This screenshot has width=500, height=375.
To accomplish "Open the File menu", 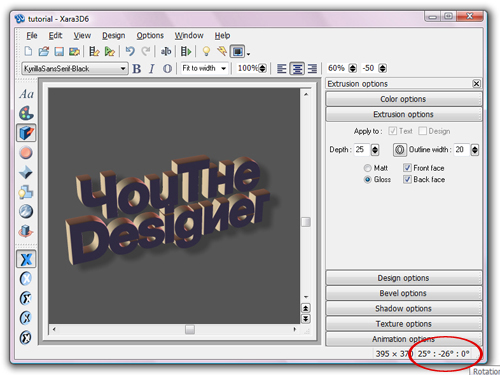I will tap(32, 35).
